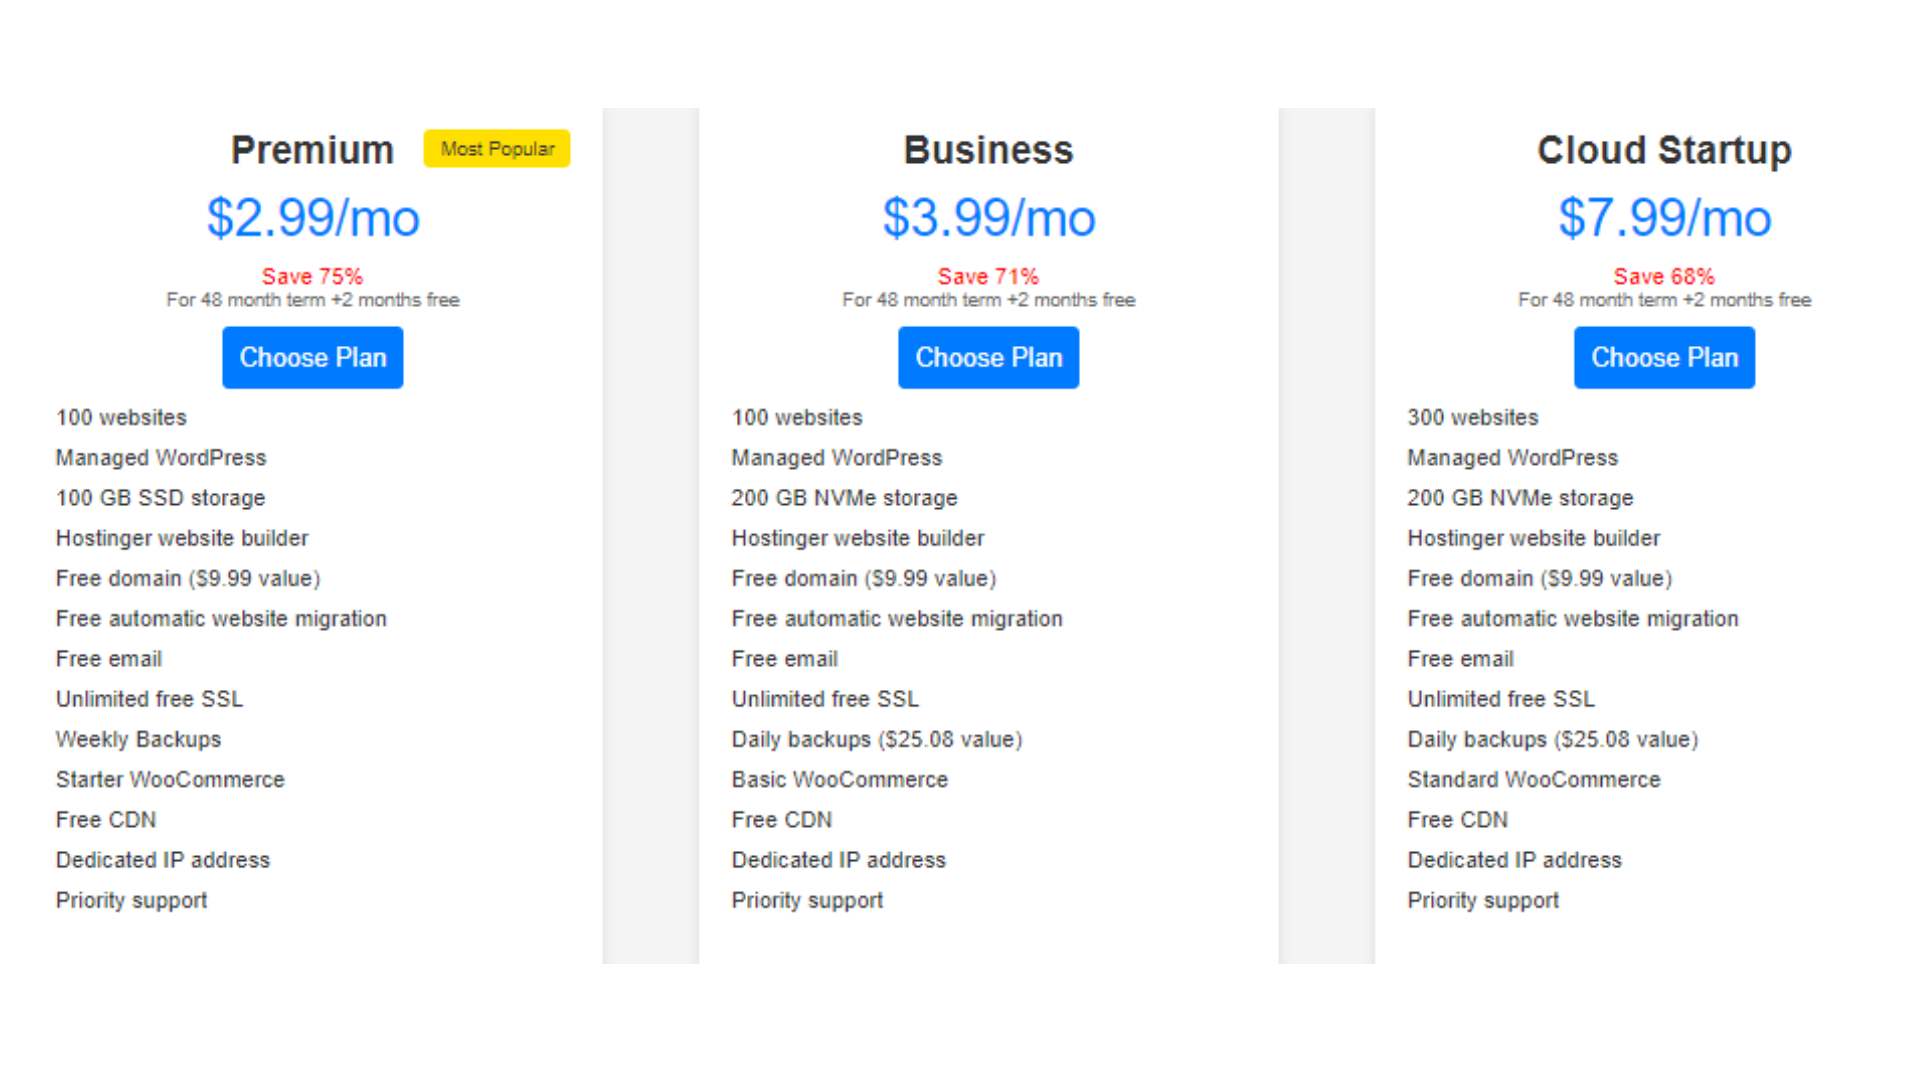Click Choose Plan under Cloud Startup
1920x1080 pixels.
(x=1664, y=357)
